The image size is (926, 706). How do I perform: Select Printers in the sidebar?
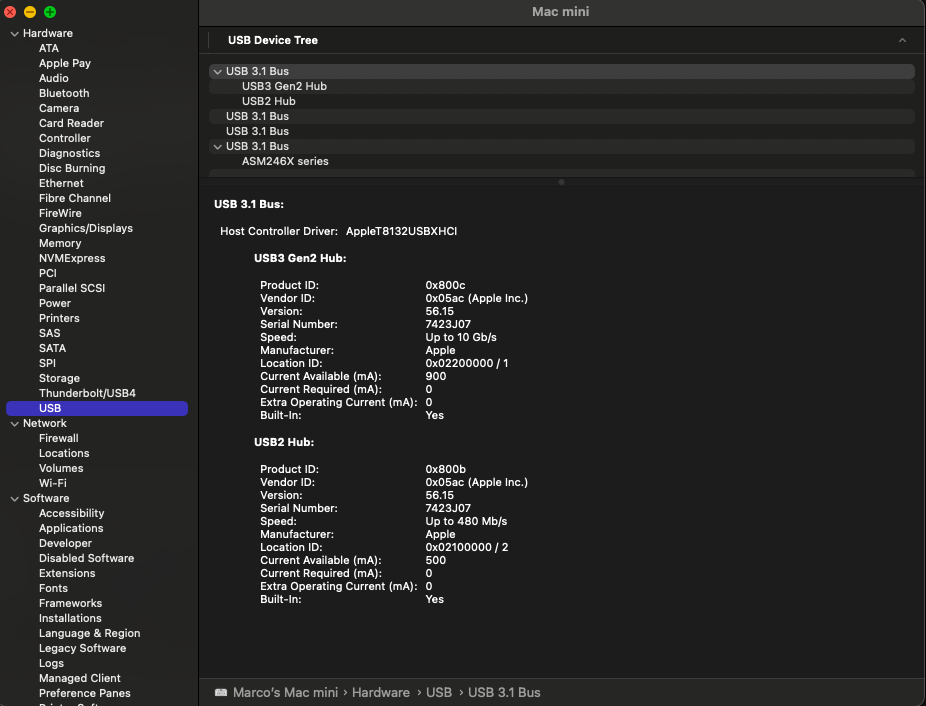pos(59,318)
